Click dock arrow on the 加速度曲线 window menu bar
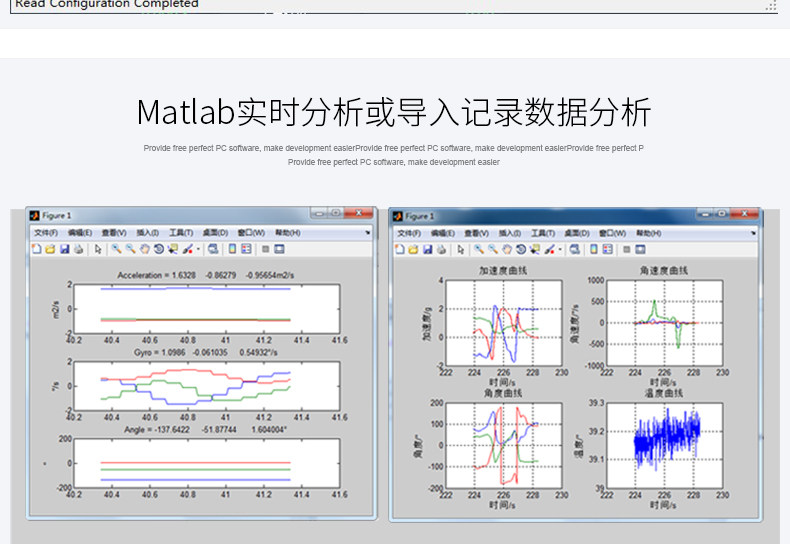The height and width of the screenshot is (544, 790). (753, 233)
